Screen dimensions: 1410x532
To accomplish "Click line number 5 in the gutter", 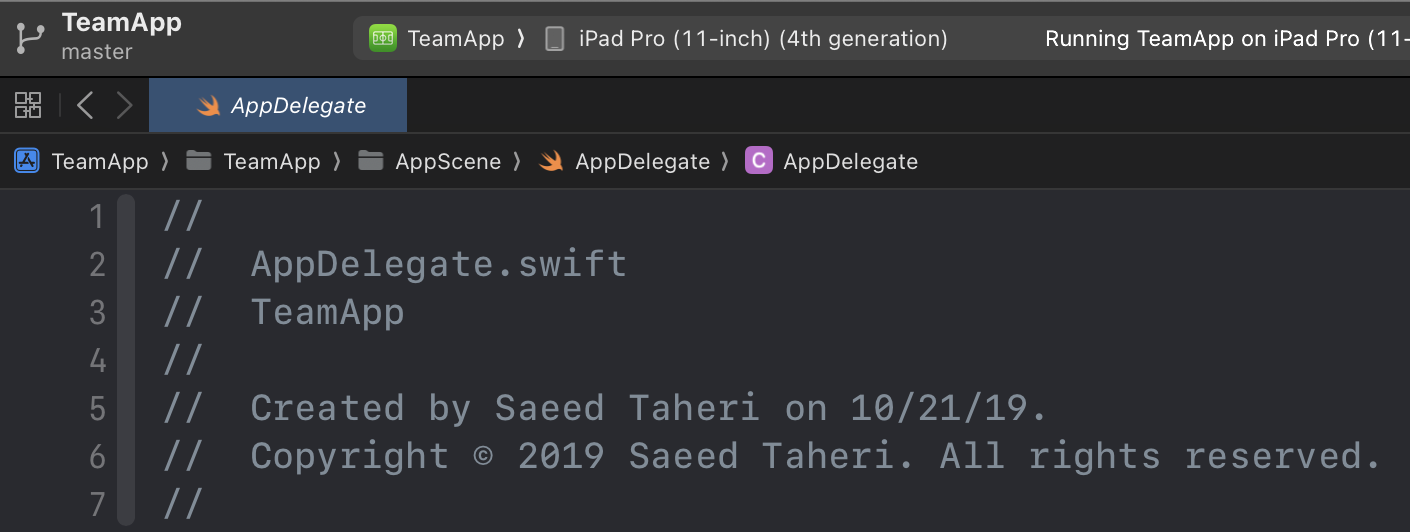I will [x=97, y=408].
